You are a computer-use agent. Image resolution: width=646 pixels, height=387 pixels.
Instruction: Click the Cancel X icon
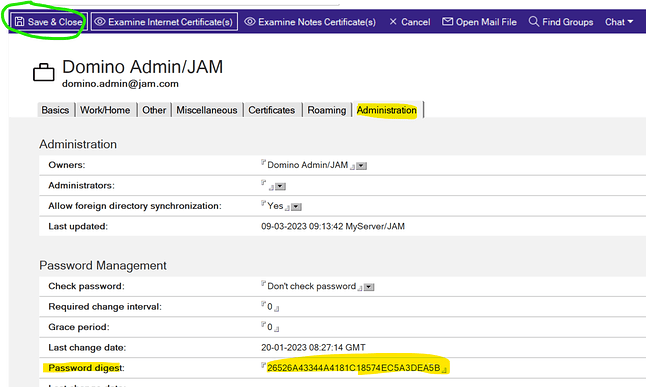tap(393, 21)
